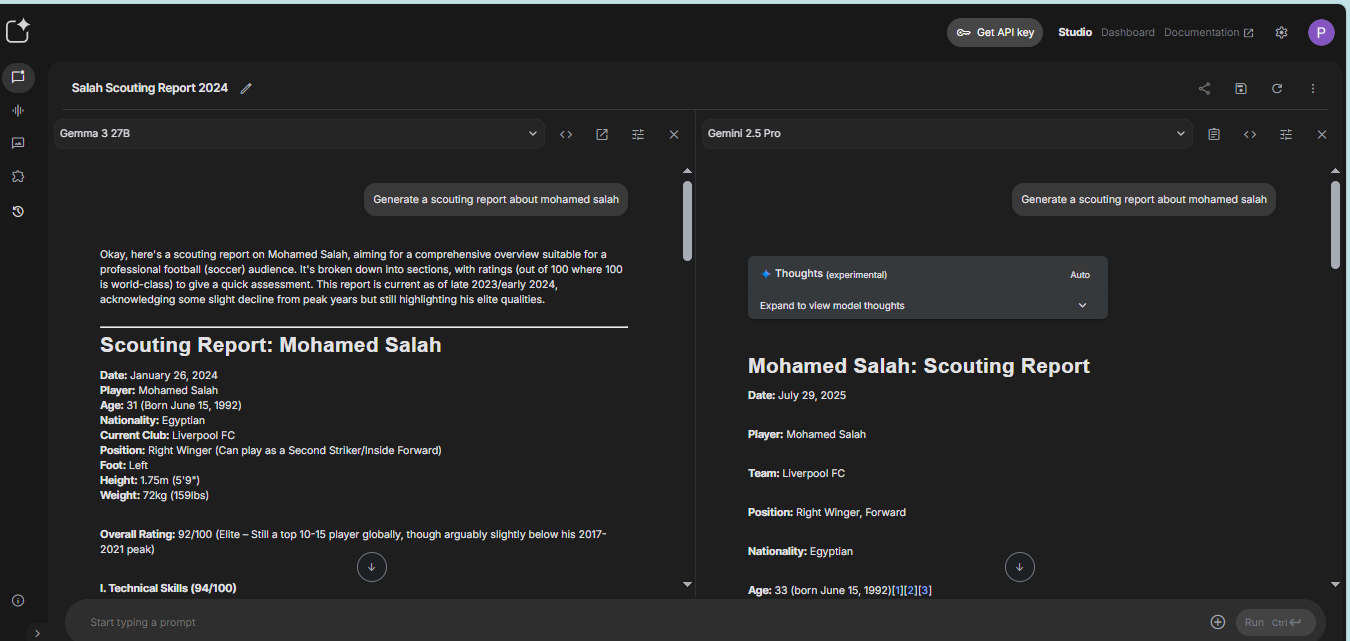Screen dimensions: 1350x641
Task: Open the Generate Media sidebar icon
Action: tap(18, 143)
